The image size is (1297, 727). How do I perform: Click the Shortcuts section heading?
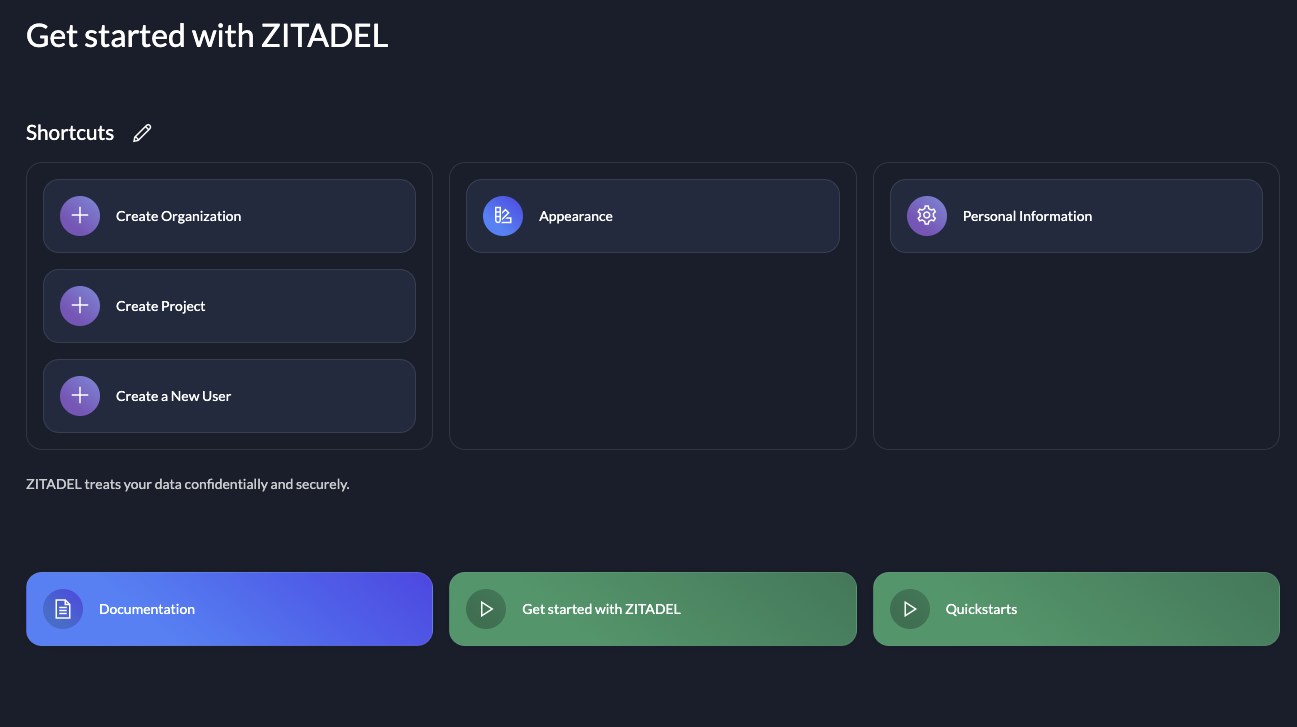[69, 132]
